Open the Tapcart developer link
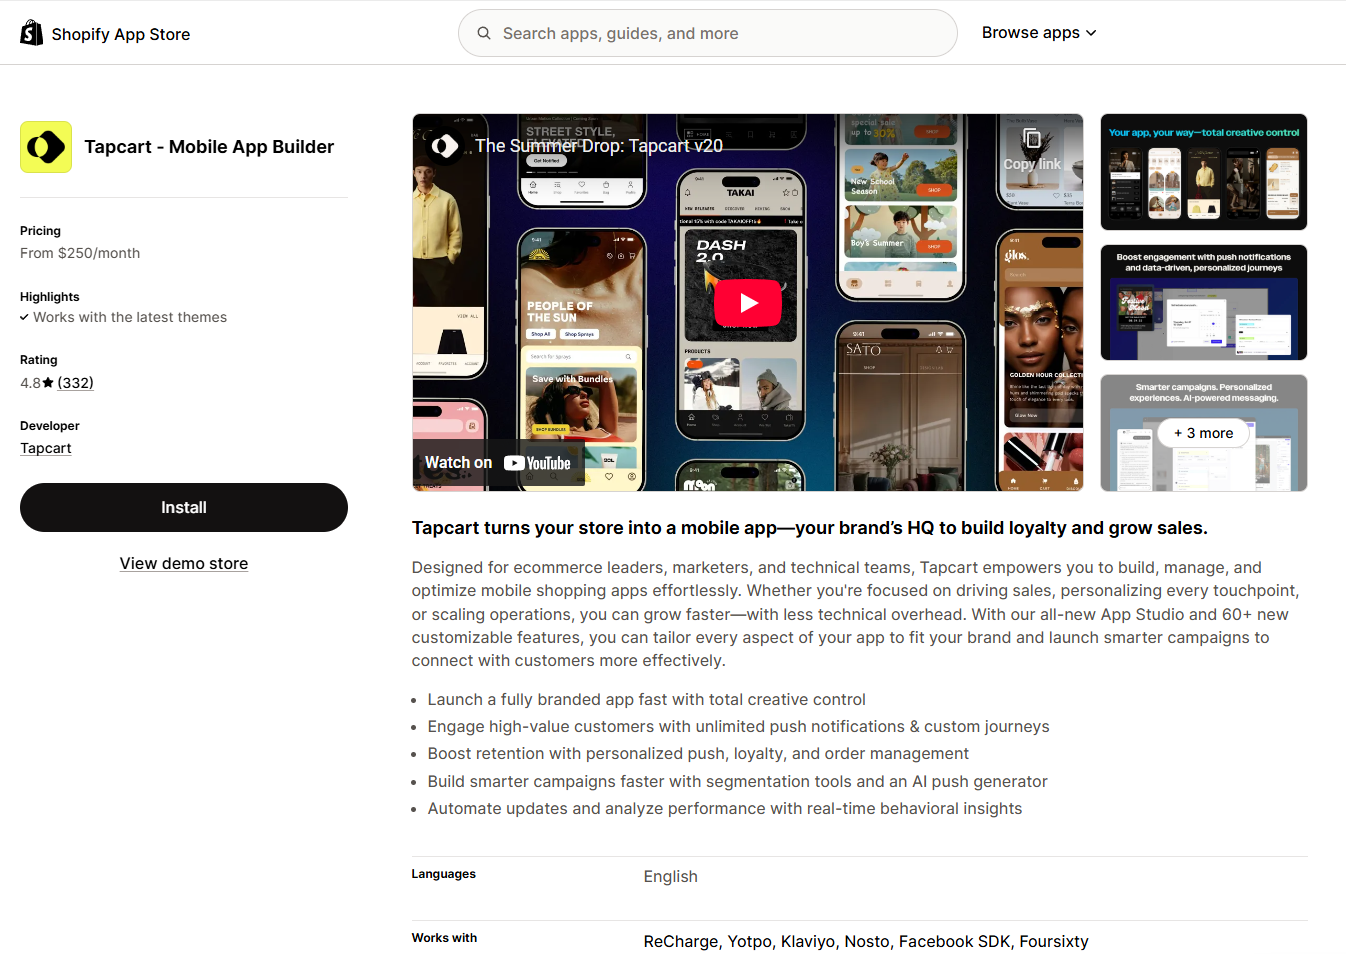 point(46,448)
